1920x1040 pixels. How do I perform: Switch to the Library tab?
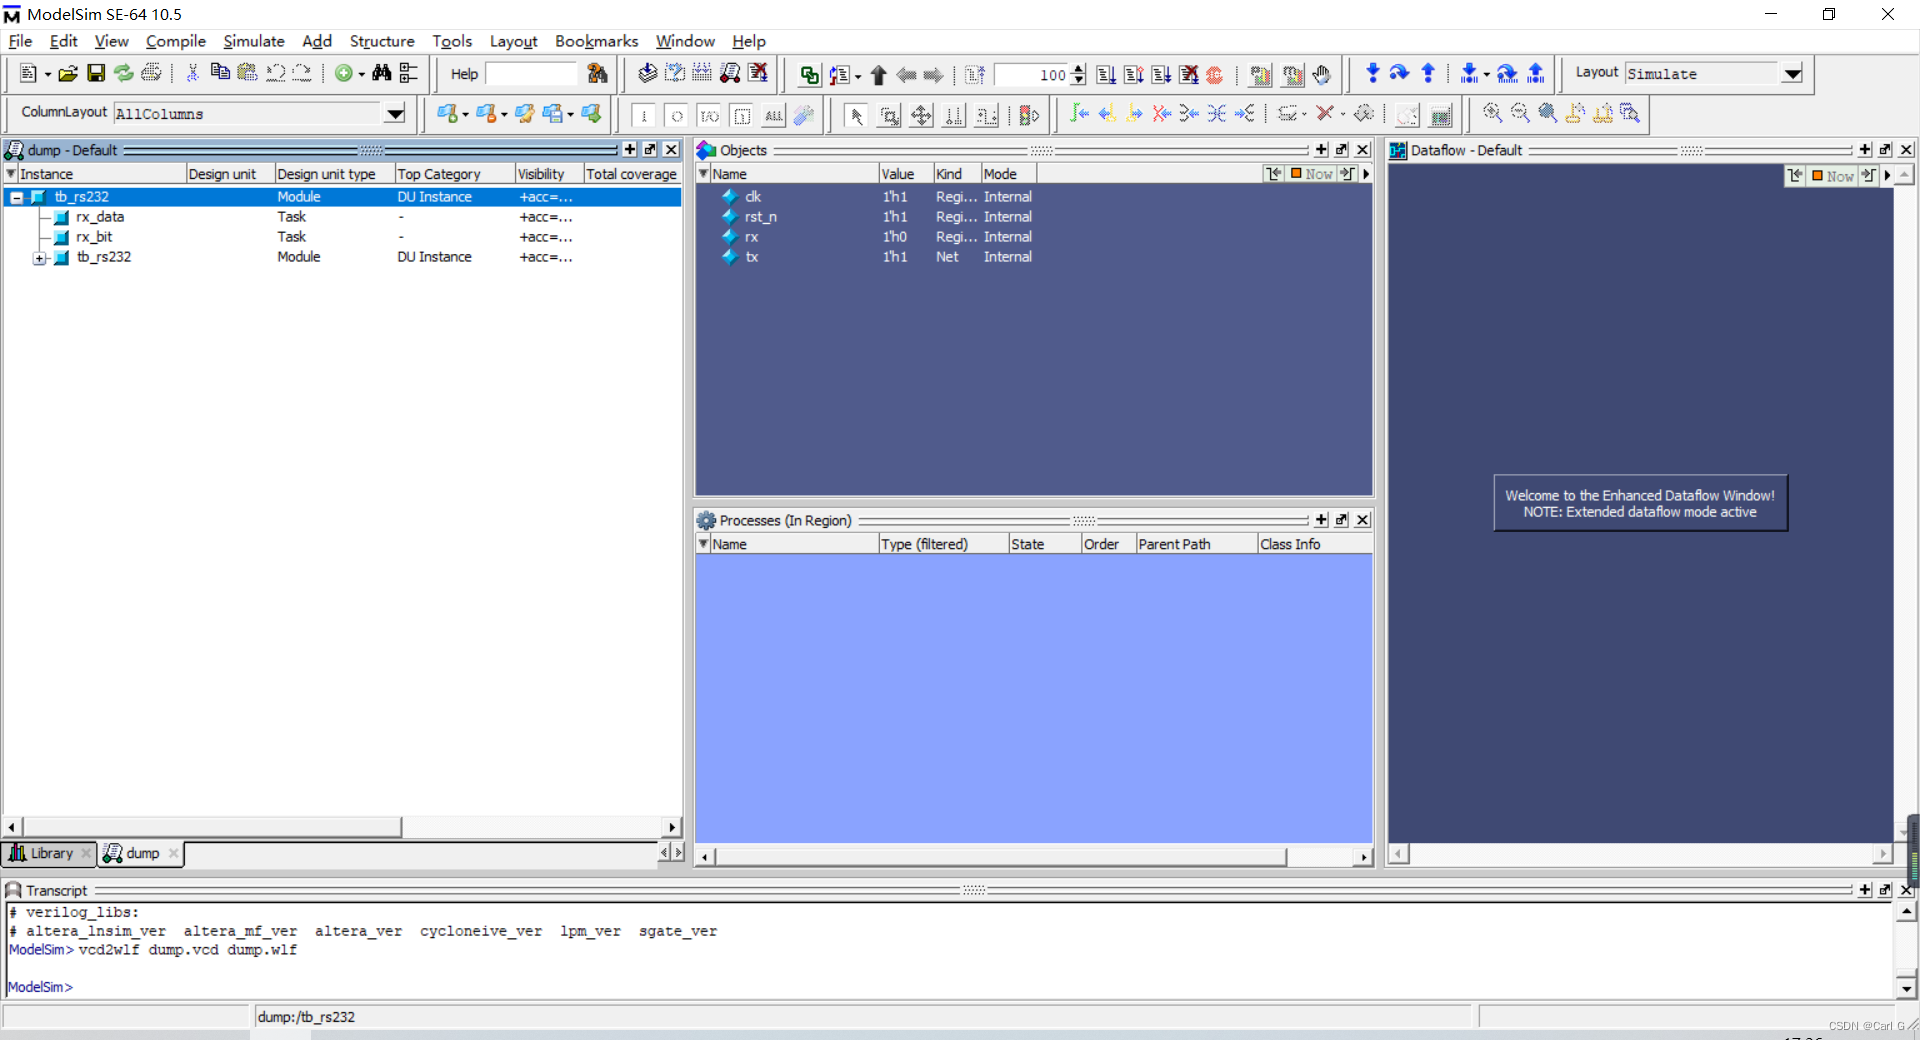pyautogui.click(x=48, y=853)
